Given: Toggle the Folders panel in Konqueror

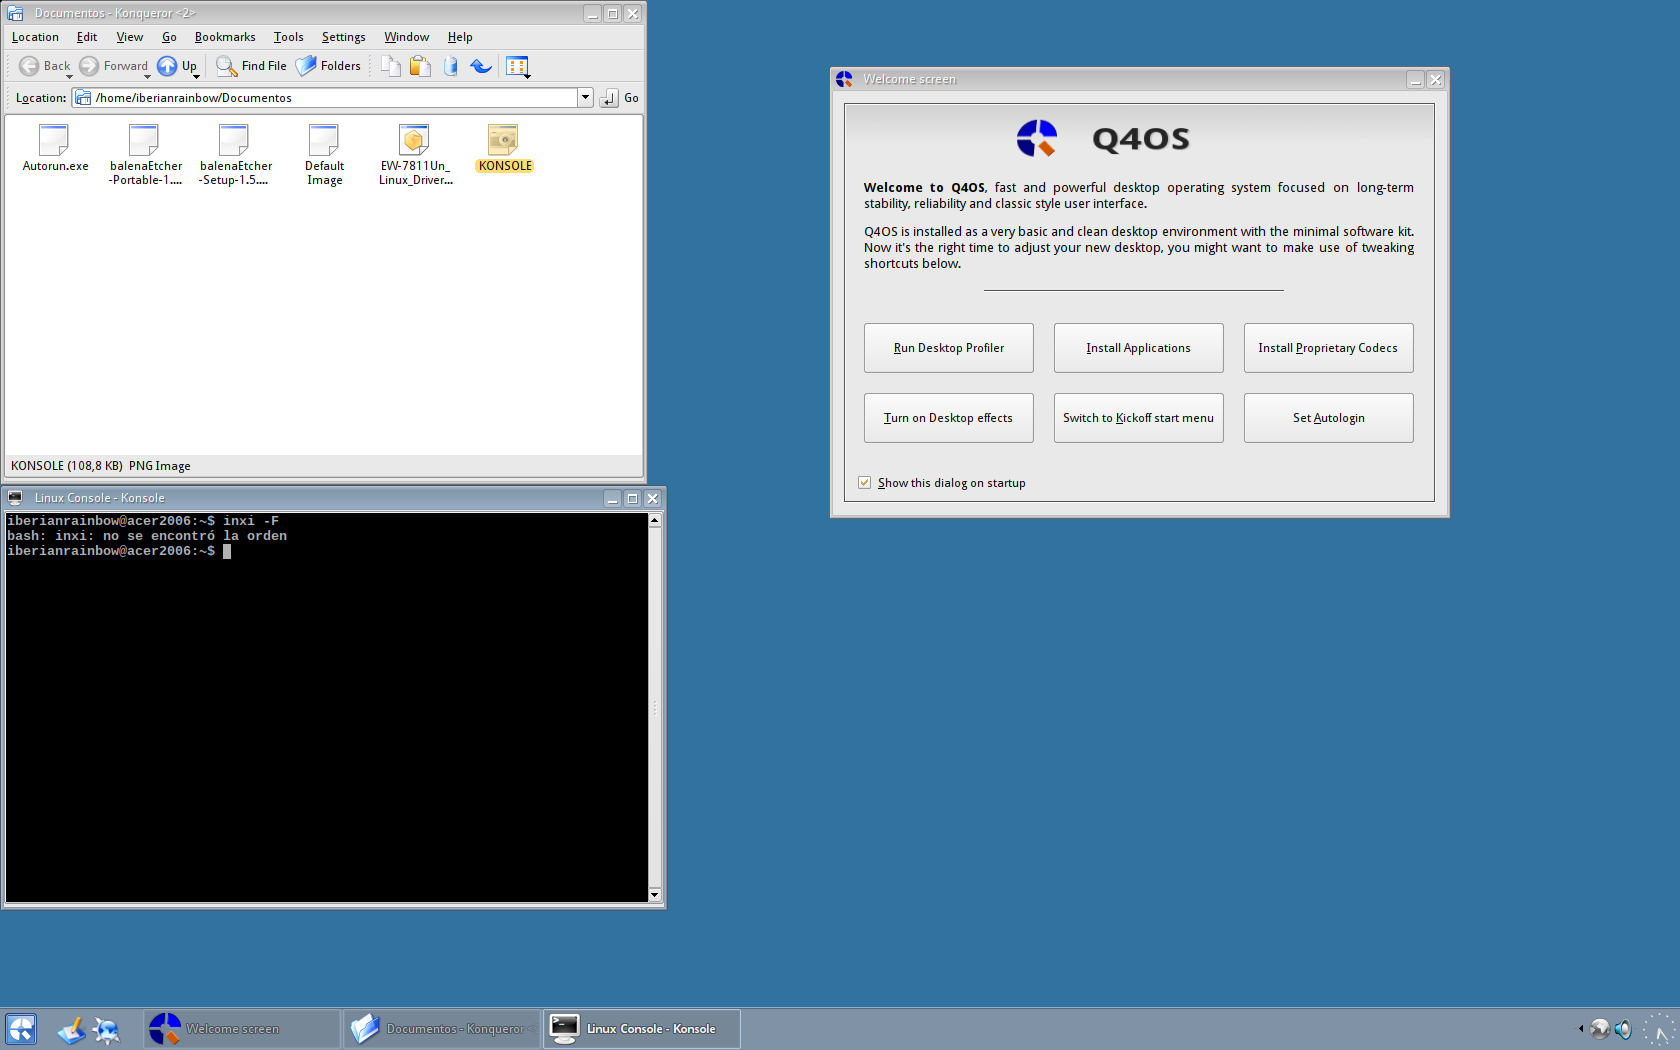Looking at the screenshot, I should (328, 66).
